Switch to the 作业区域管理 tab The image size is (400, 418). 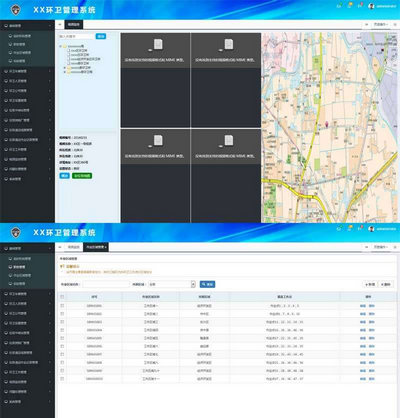tap(96, 247)
